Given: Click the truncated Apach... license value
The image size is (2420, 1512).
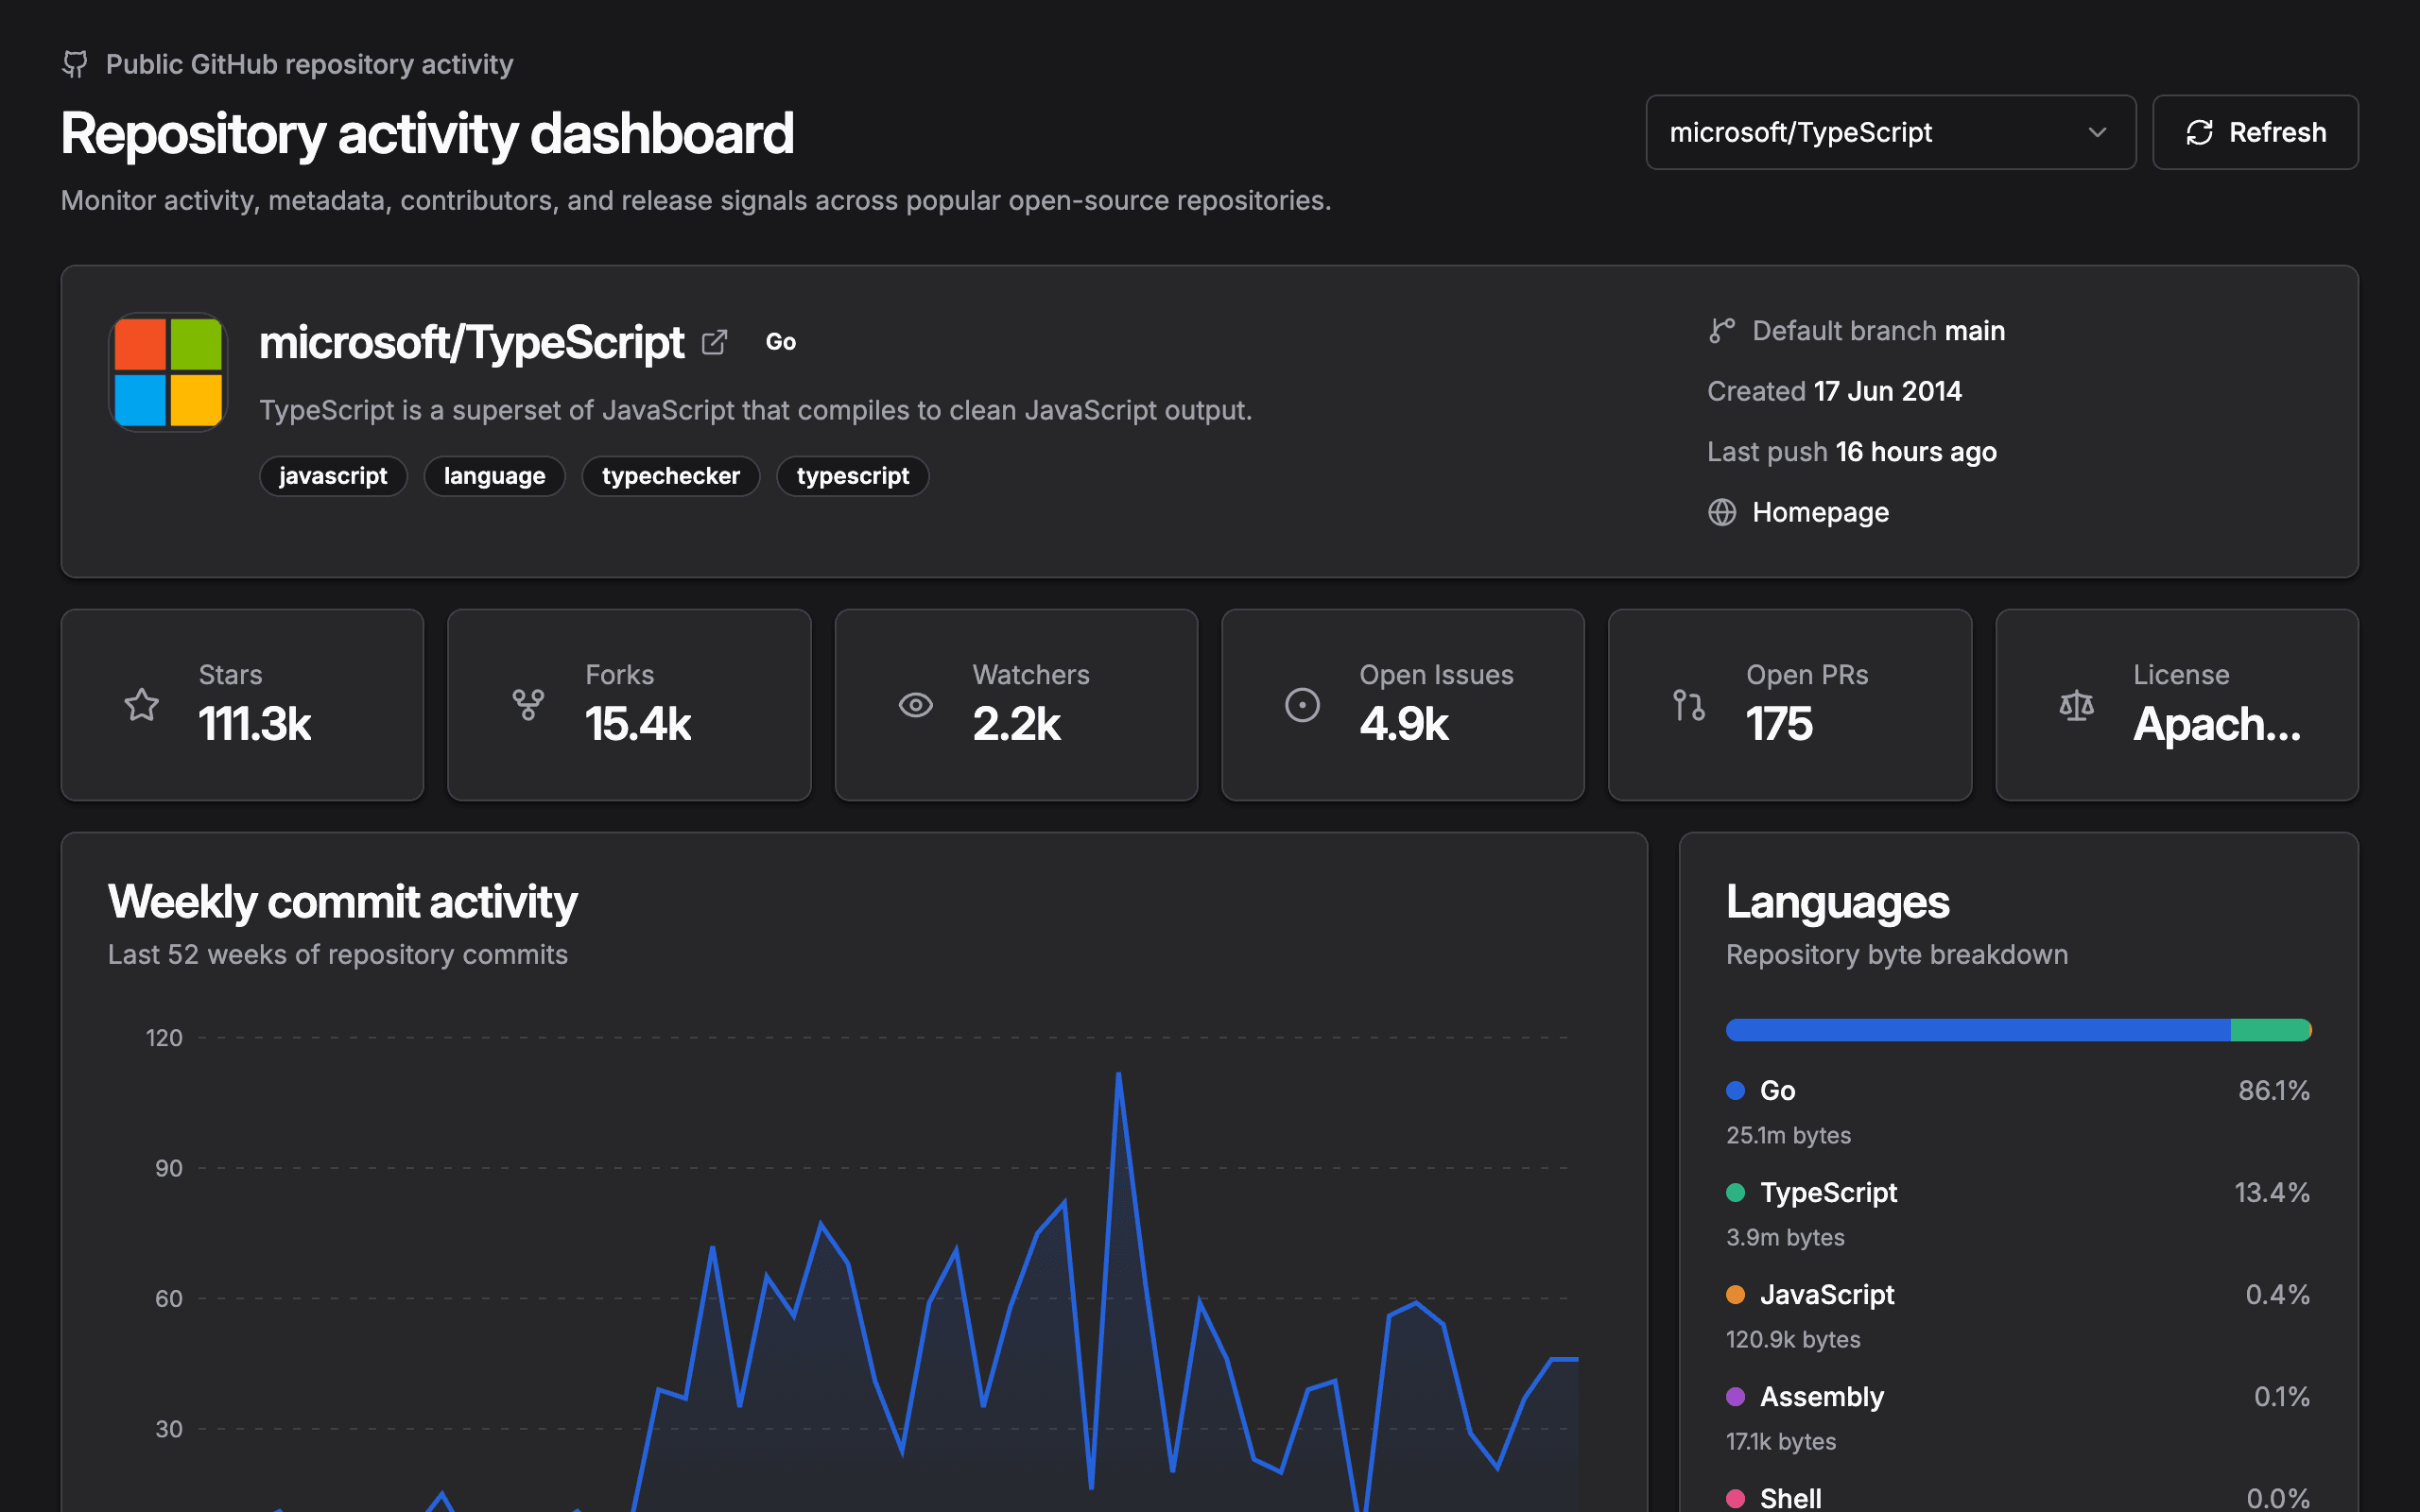Looking at the screenshot, I should click(2217, 724).
